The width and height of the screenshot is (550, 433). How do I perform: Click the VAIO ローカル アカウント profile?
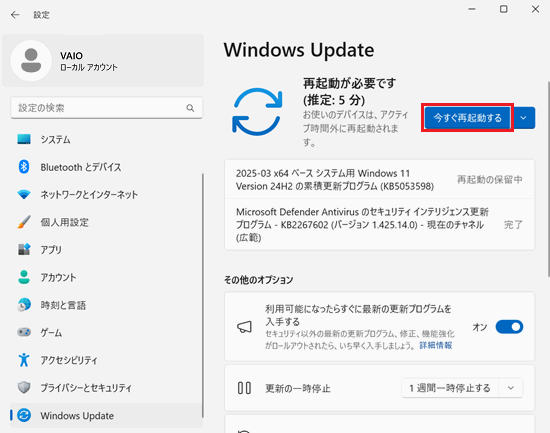(103, 60)
